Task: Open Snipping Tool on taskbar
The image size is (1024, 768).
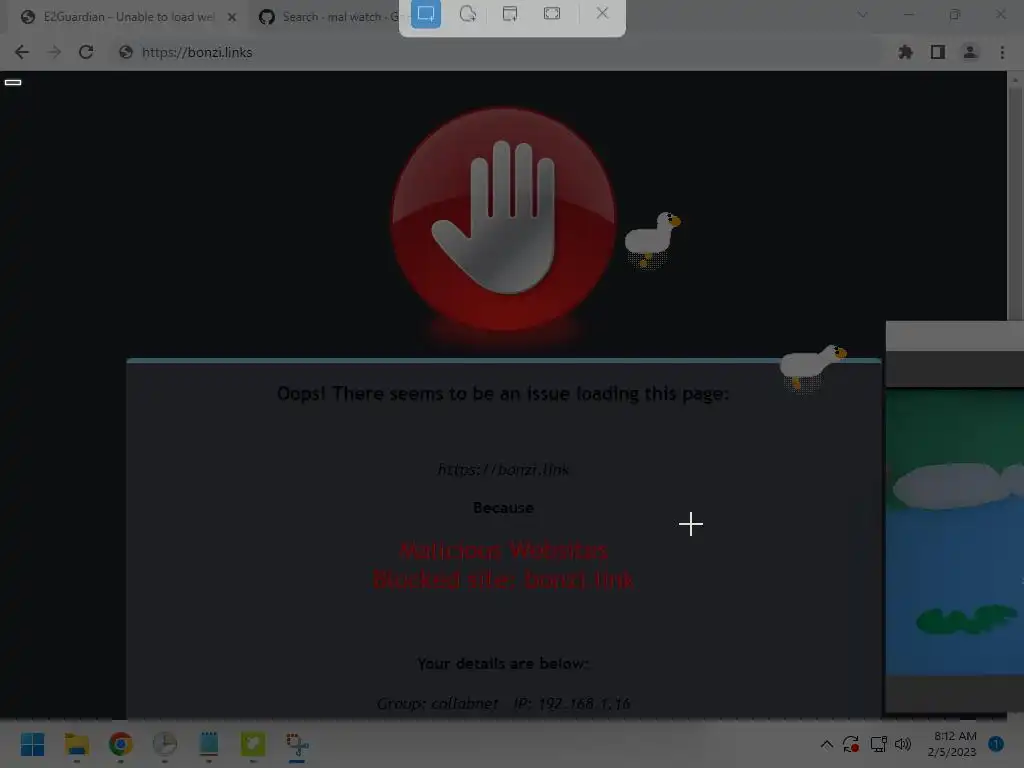Action: pos(297,744)
